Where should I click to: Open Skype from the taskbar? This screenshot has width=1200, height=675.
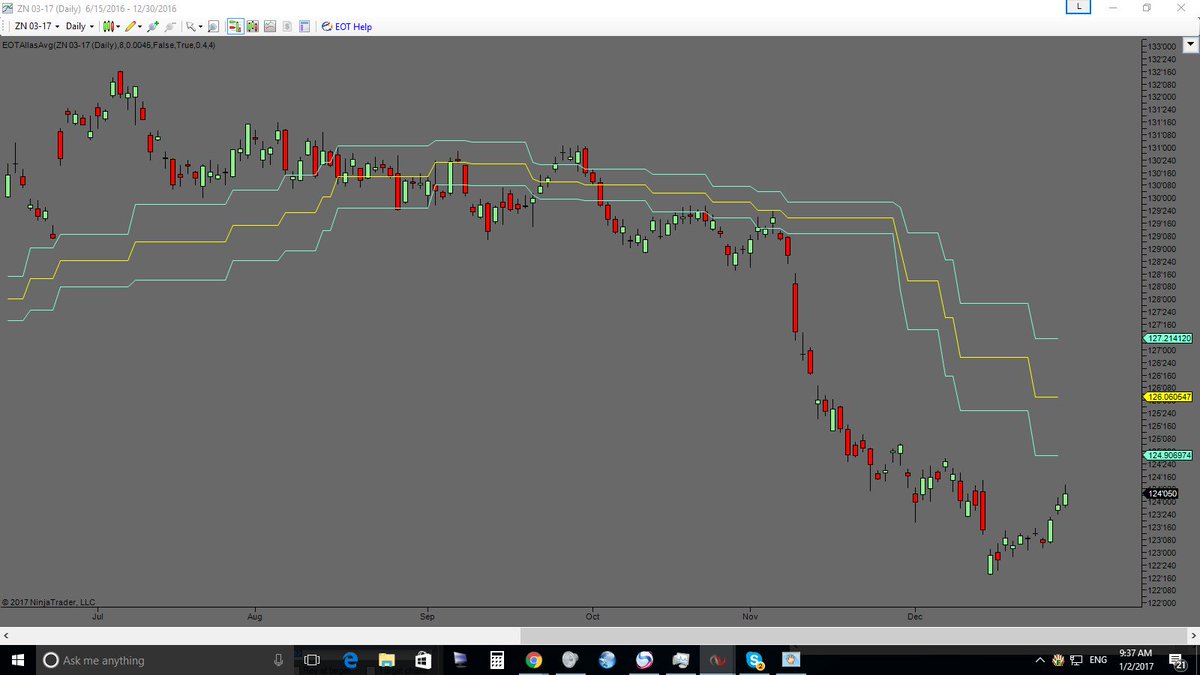[x=754, y=660]
